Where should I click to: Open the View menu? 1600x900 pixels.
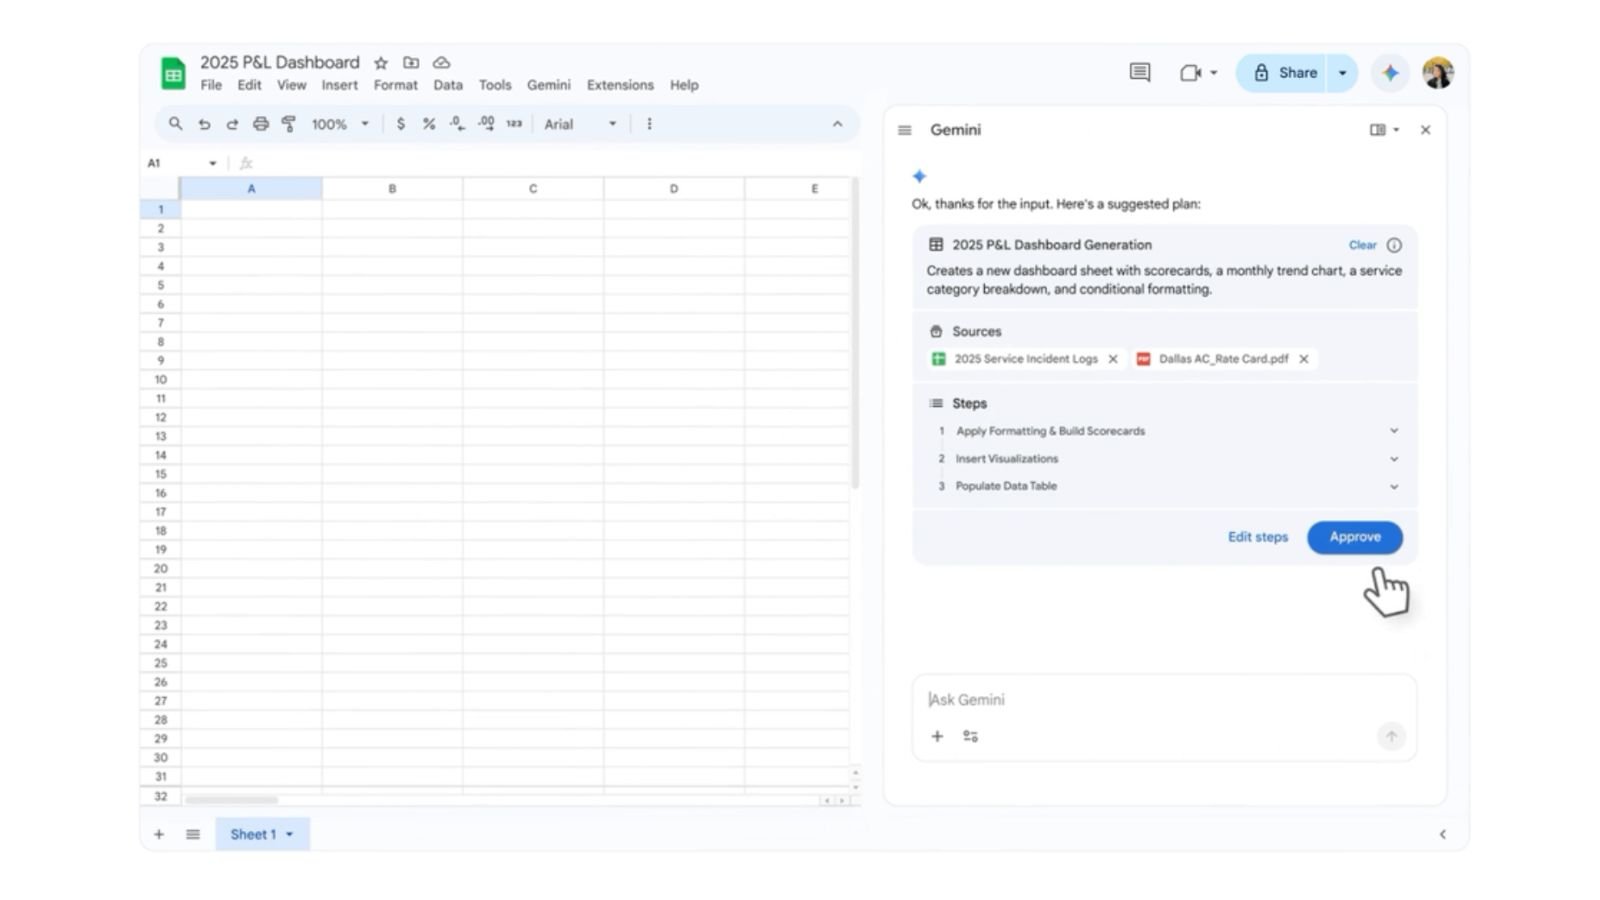point(291,85)
